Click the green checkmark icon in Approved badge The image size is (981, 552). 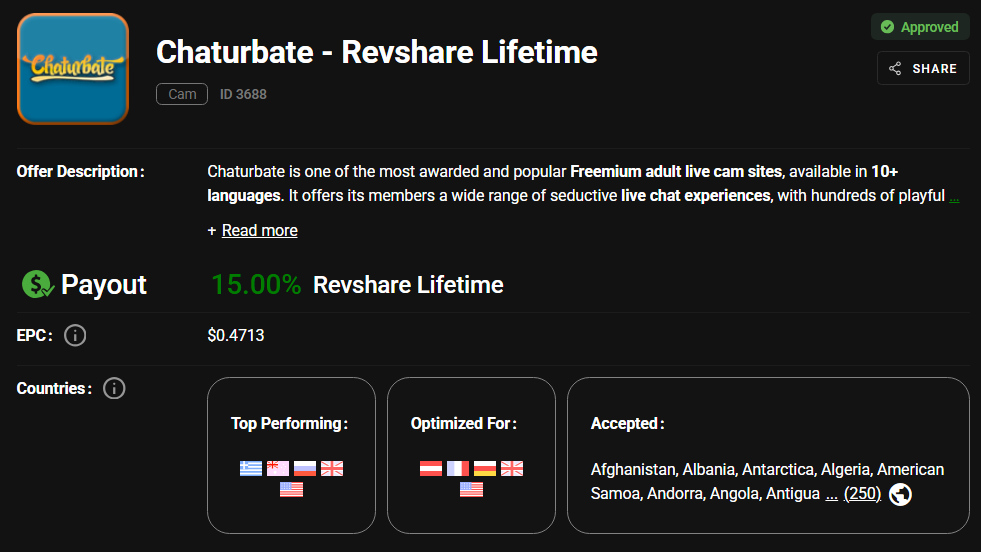[x=887, y=27]
